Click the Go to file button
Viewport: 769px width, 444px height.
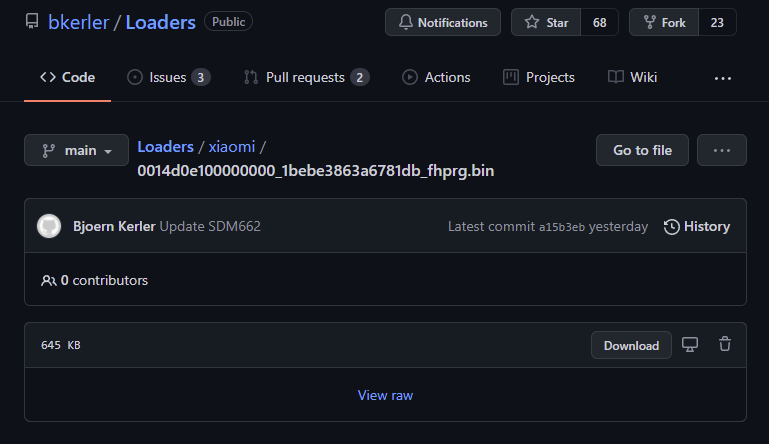tap(642, 150)
